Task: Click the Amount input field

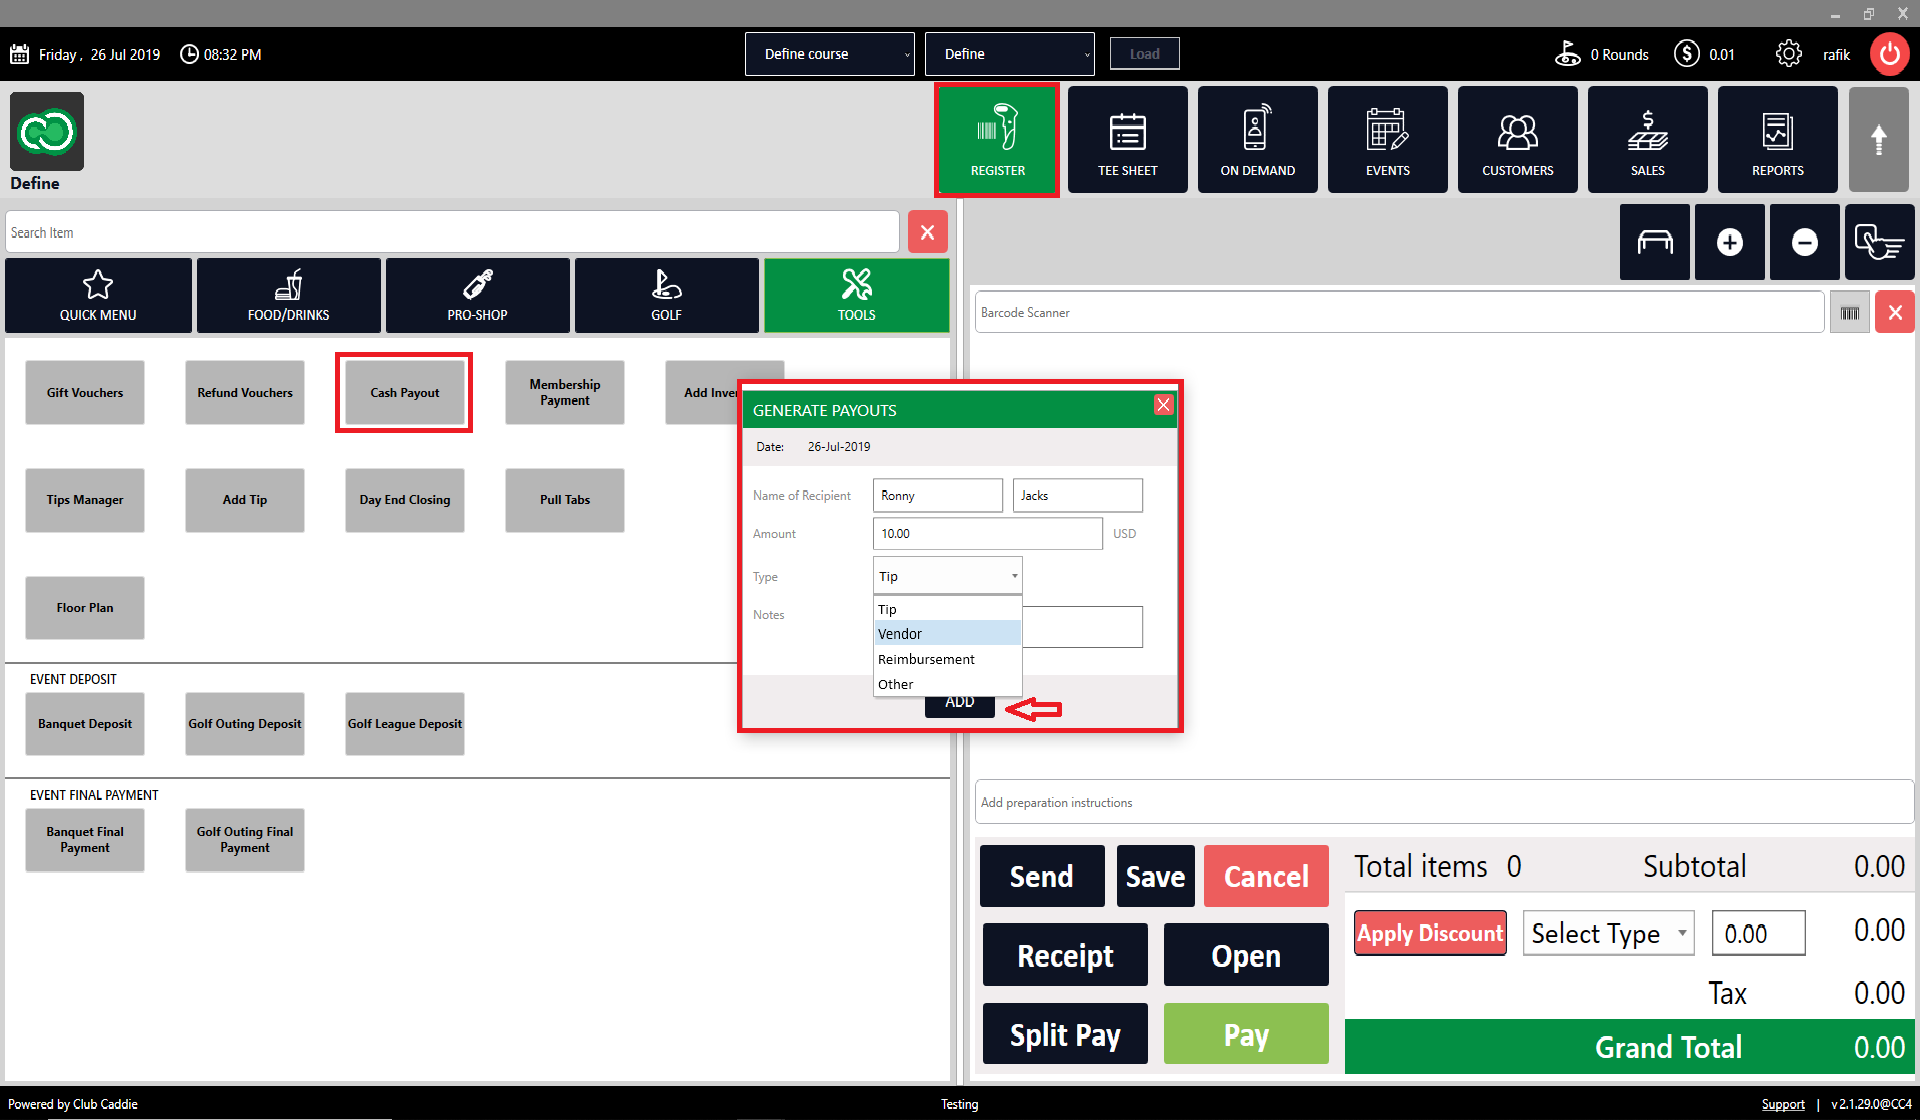Action: [986, 534]
